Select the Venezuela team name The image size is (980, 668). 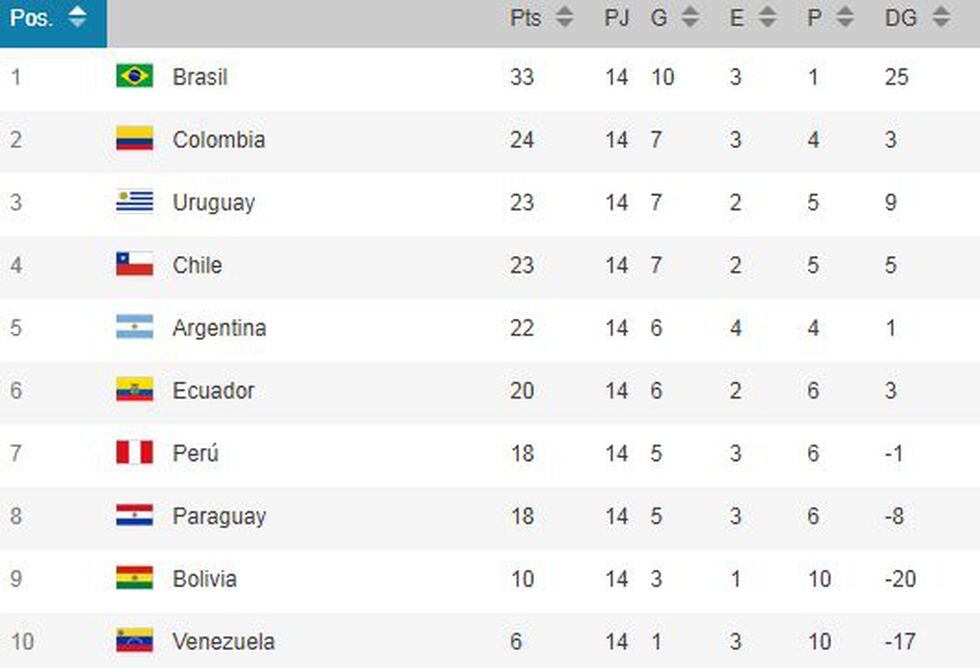223,641
